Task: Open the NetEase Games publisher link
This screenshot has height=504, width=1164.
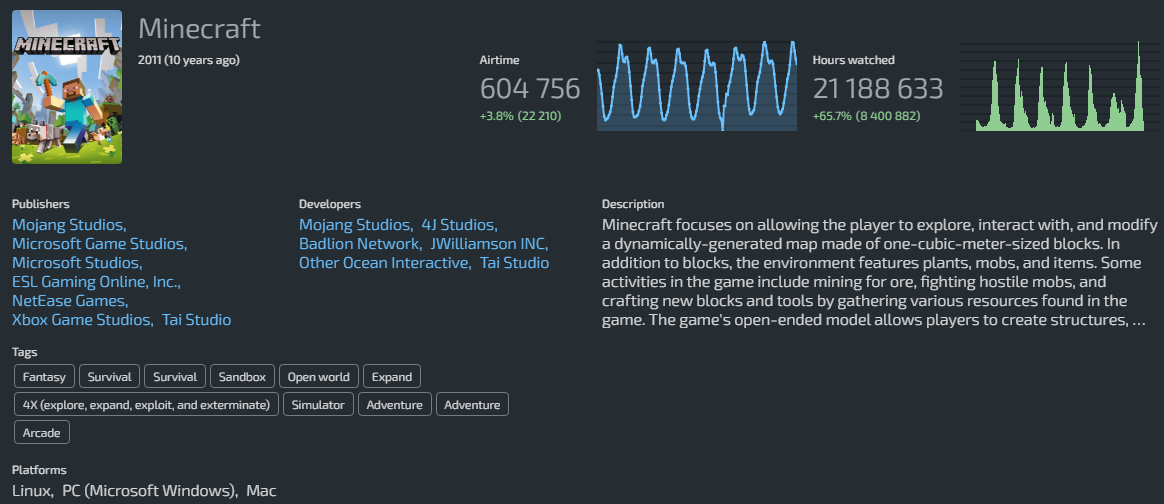Action: [x=70, y=301]
